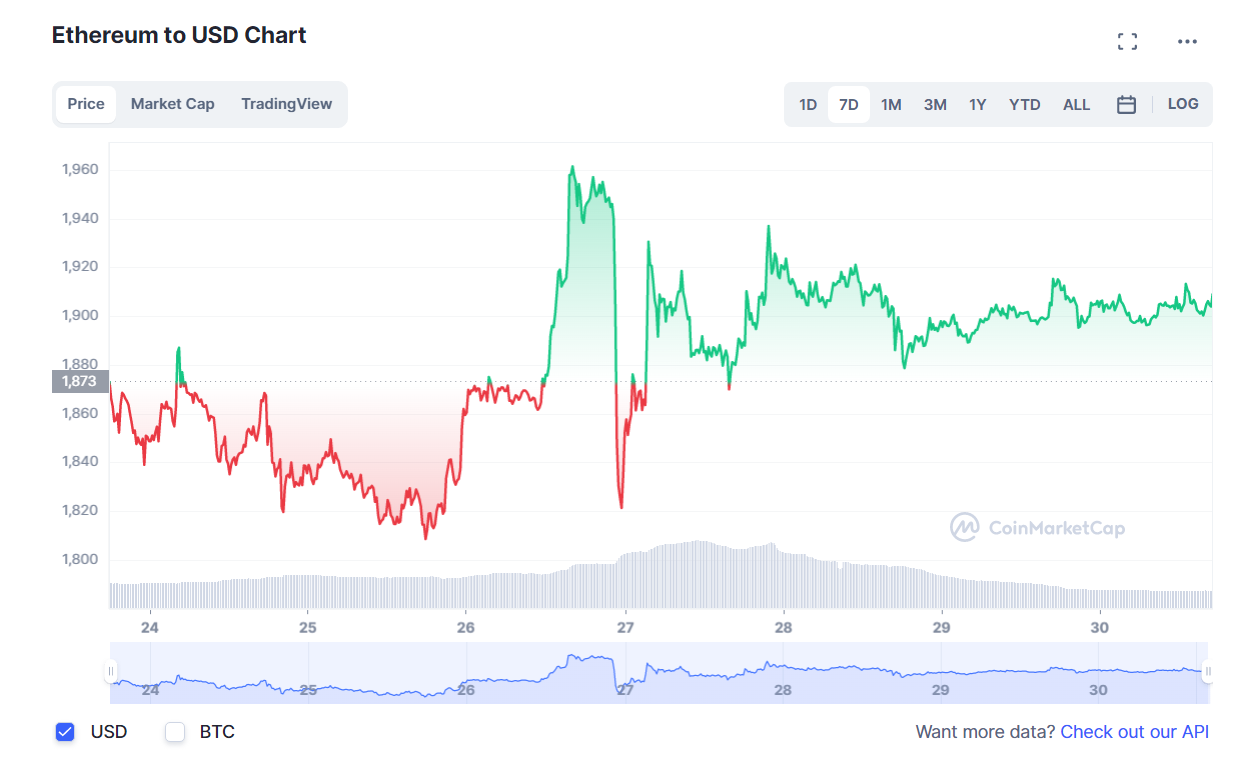Toggle the LOG scale option
Screen dimensions: 1248x765
pos(1183,104)
